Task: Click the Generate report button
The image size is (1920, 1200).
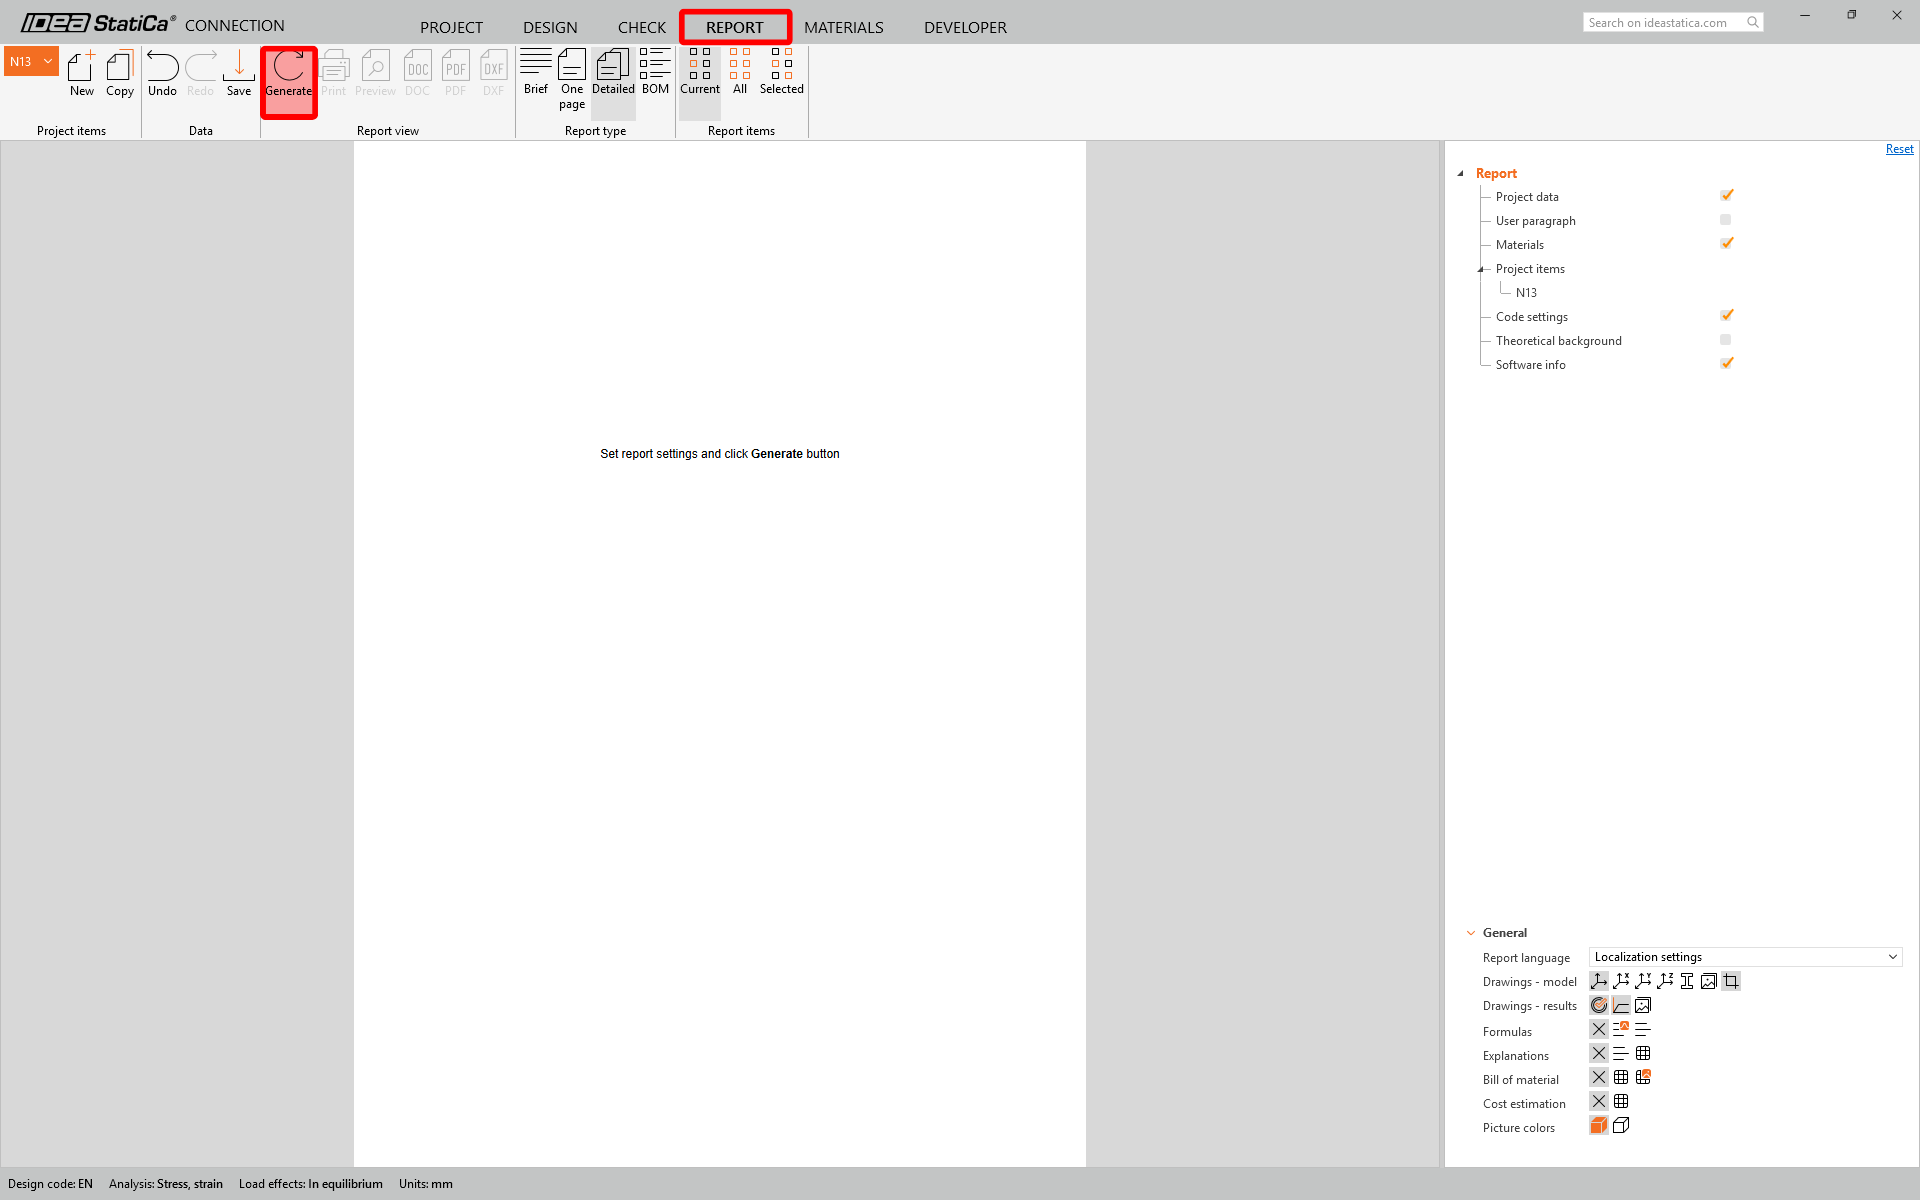Action: [x=289, y=75]
